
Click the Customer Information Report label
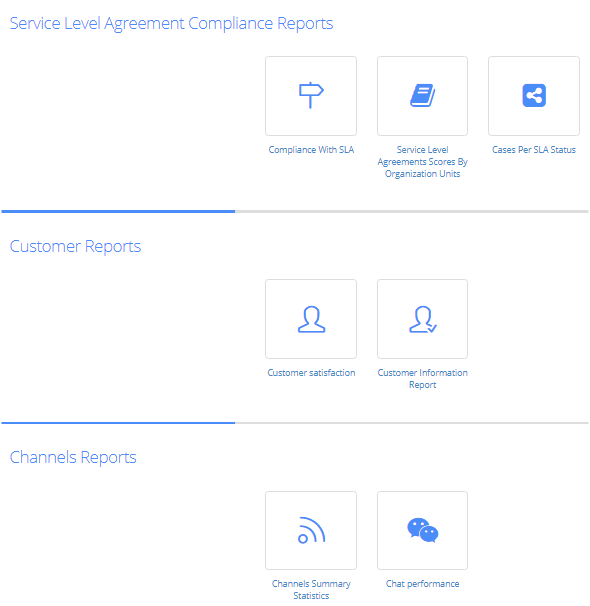tap(422, 379)
